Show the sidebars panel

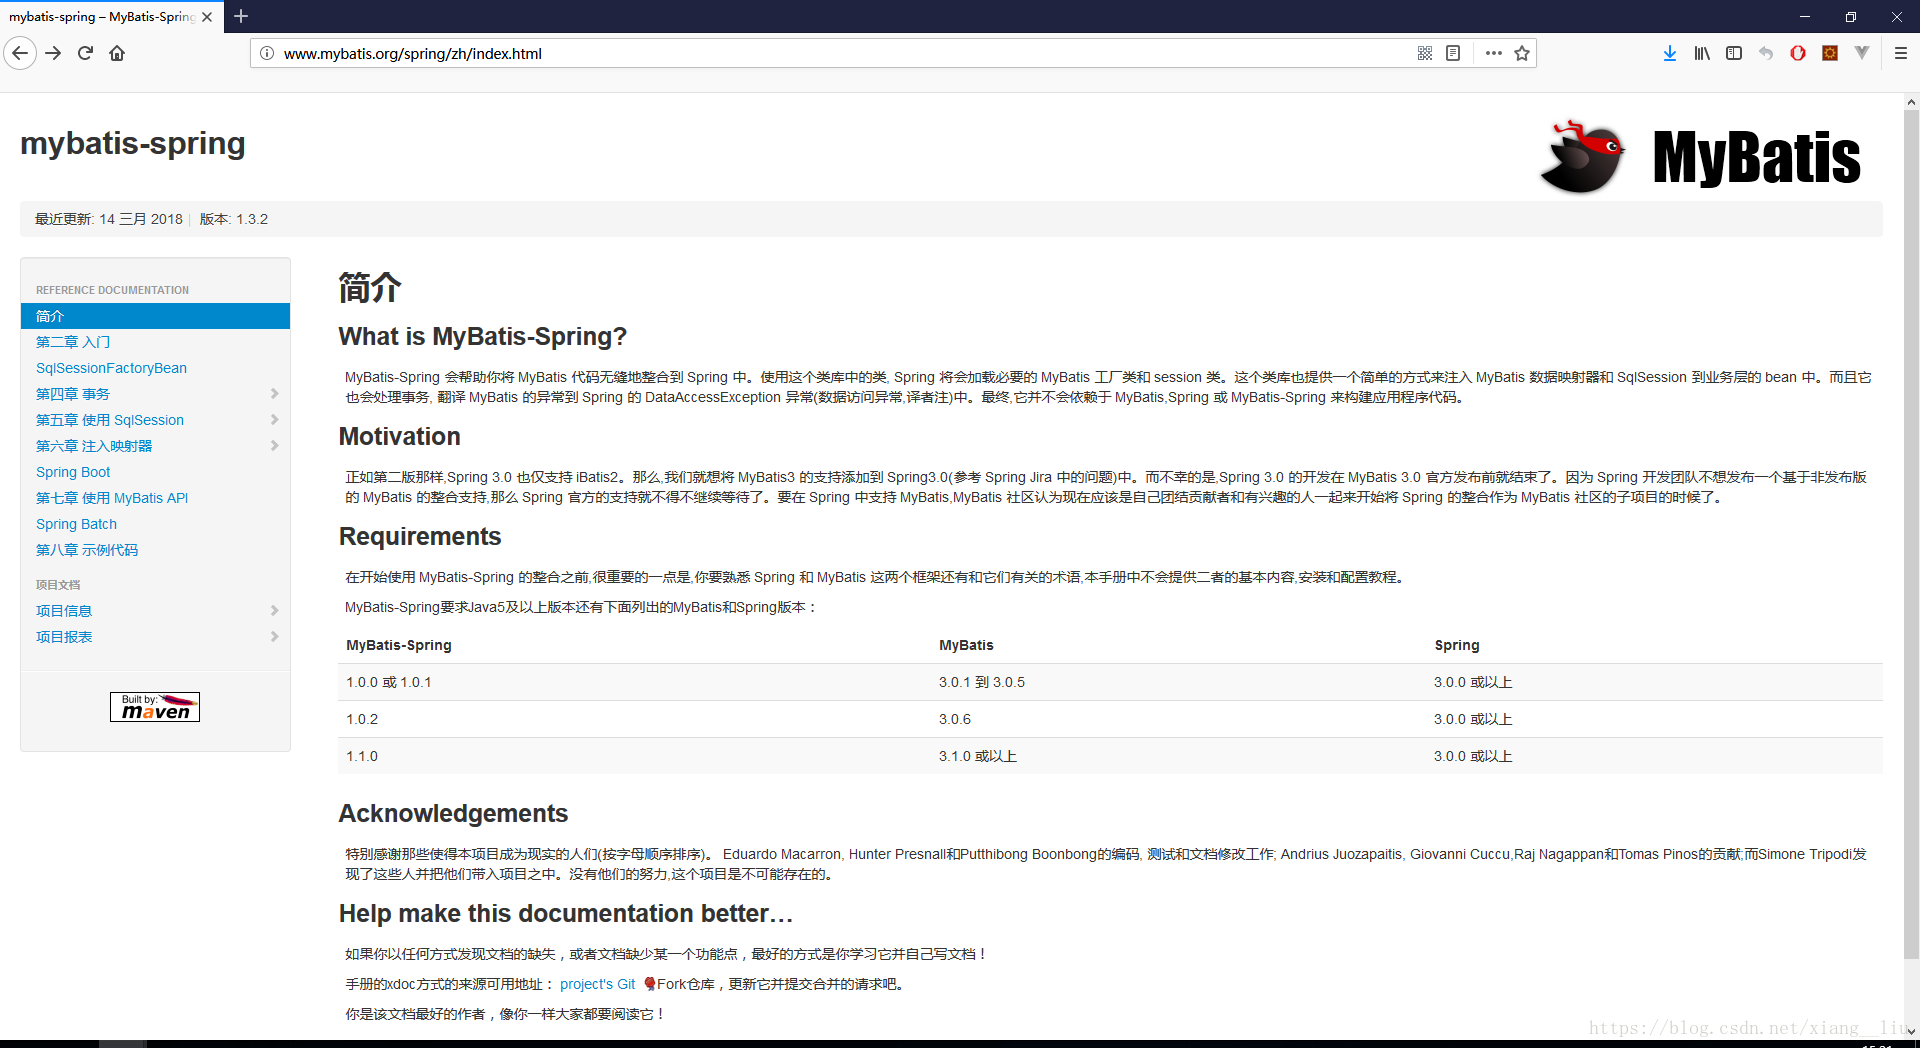point(1734,53)
